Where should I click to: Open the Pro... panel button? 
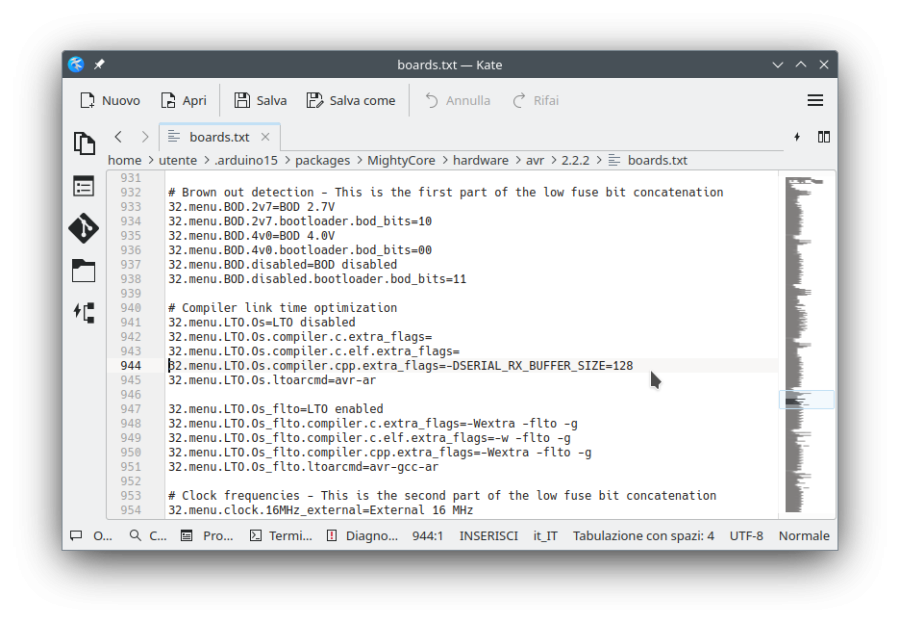pyautogui.click(x=207, y=536)
